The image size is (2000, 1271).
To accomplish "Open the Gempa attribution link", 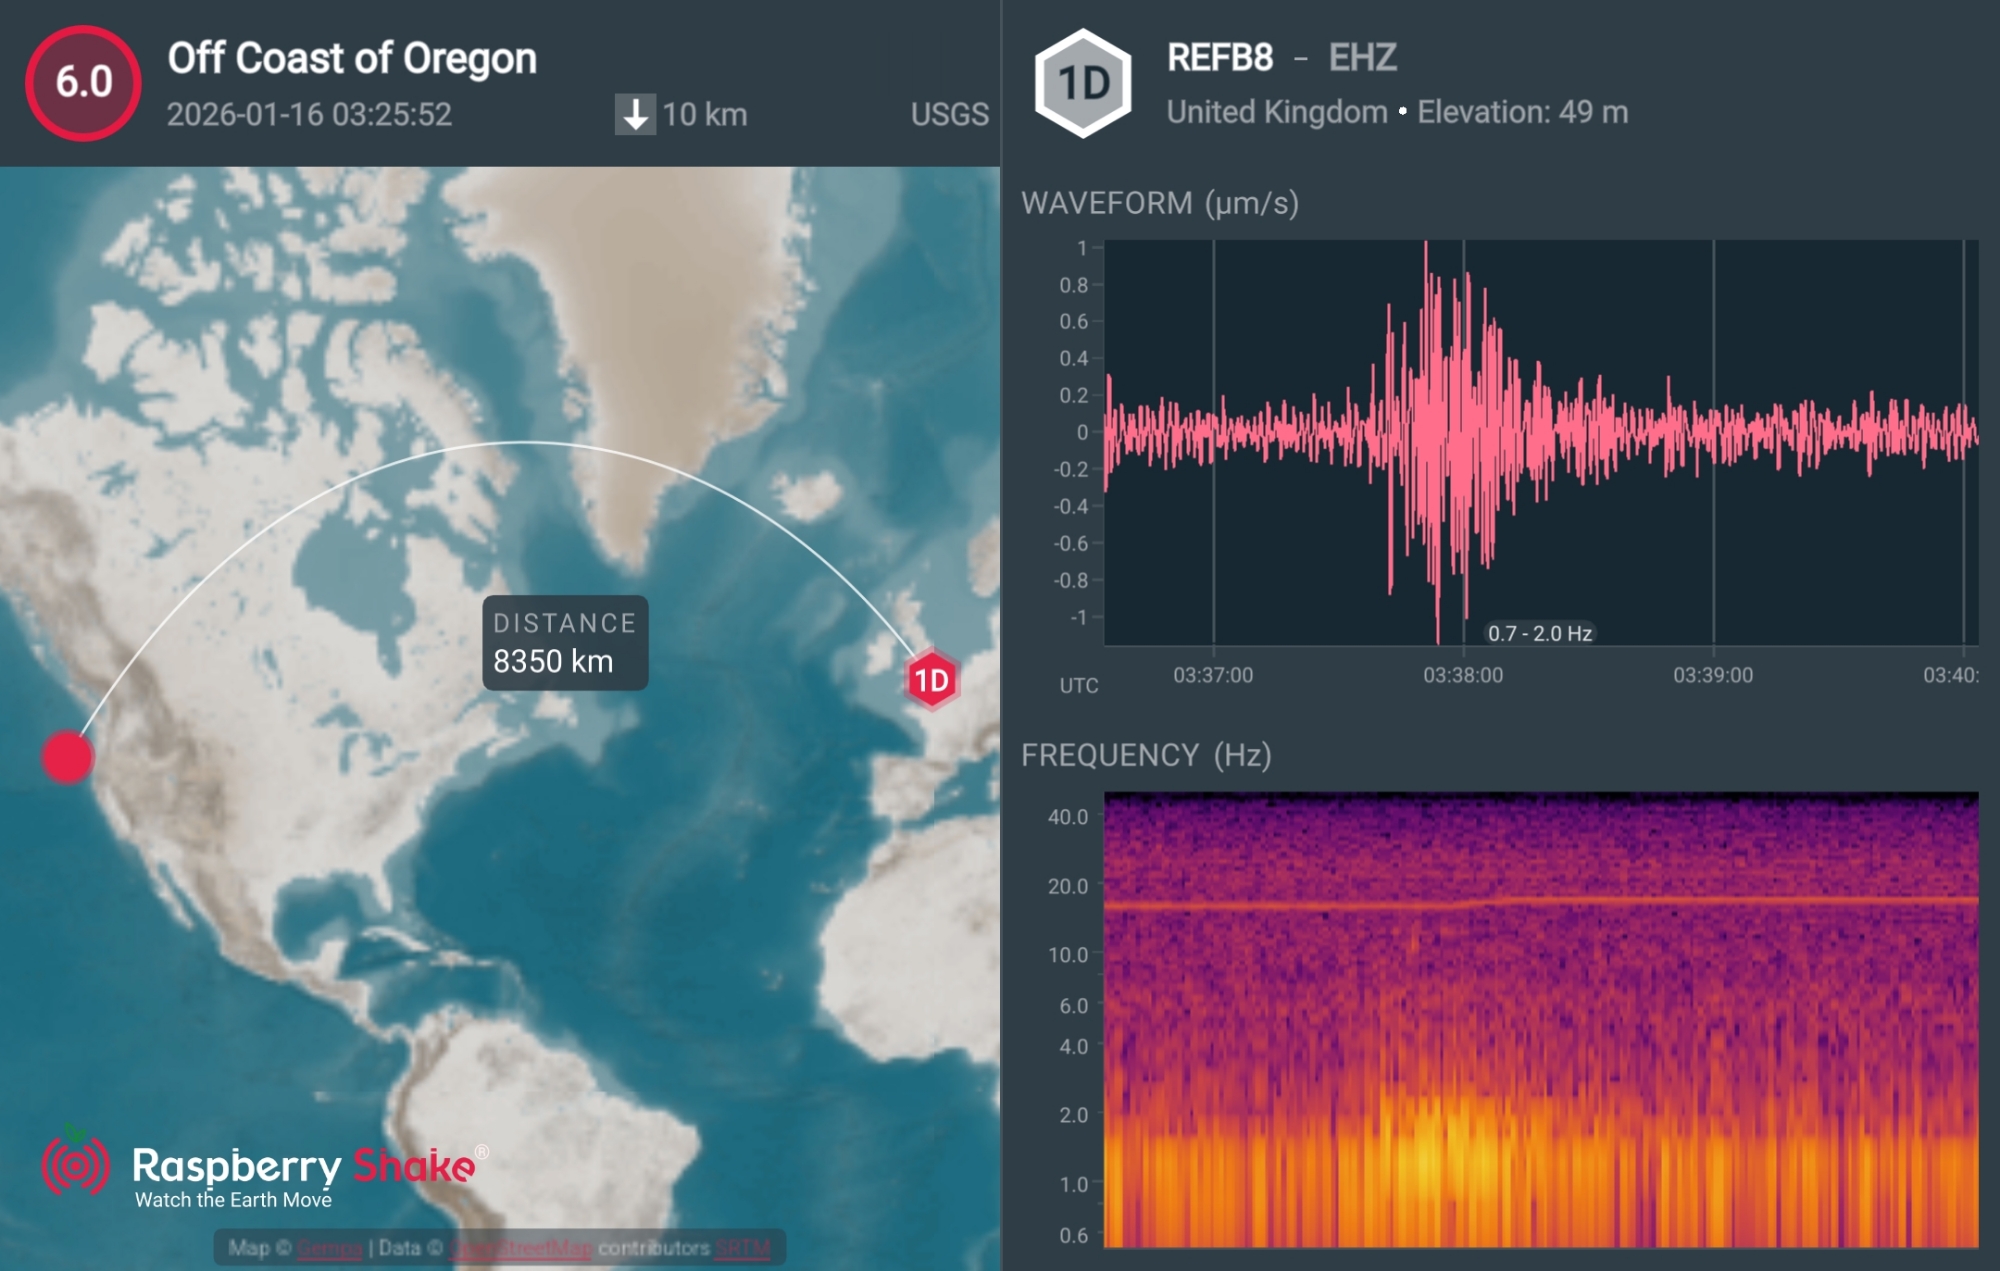I will pyautogui.click(x=329, y=1248).
